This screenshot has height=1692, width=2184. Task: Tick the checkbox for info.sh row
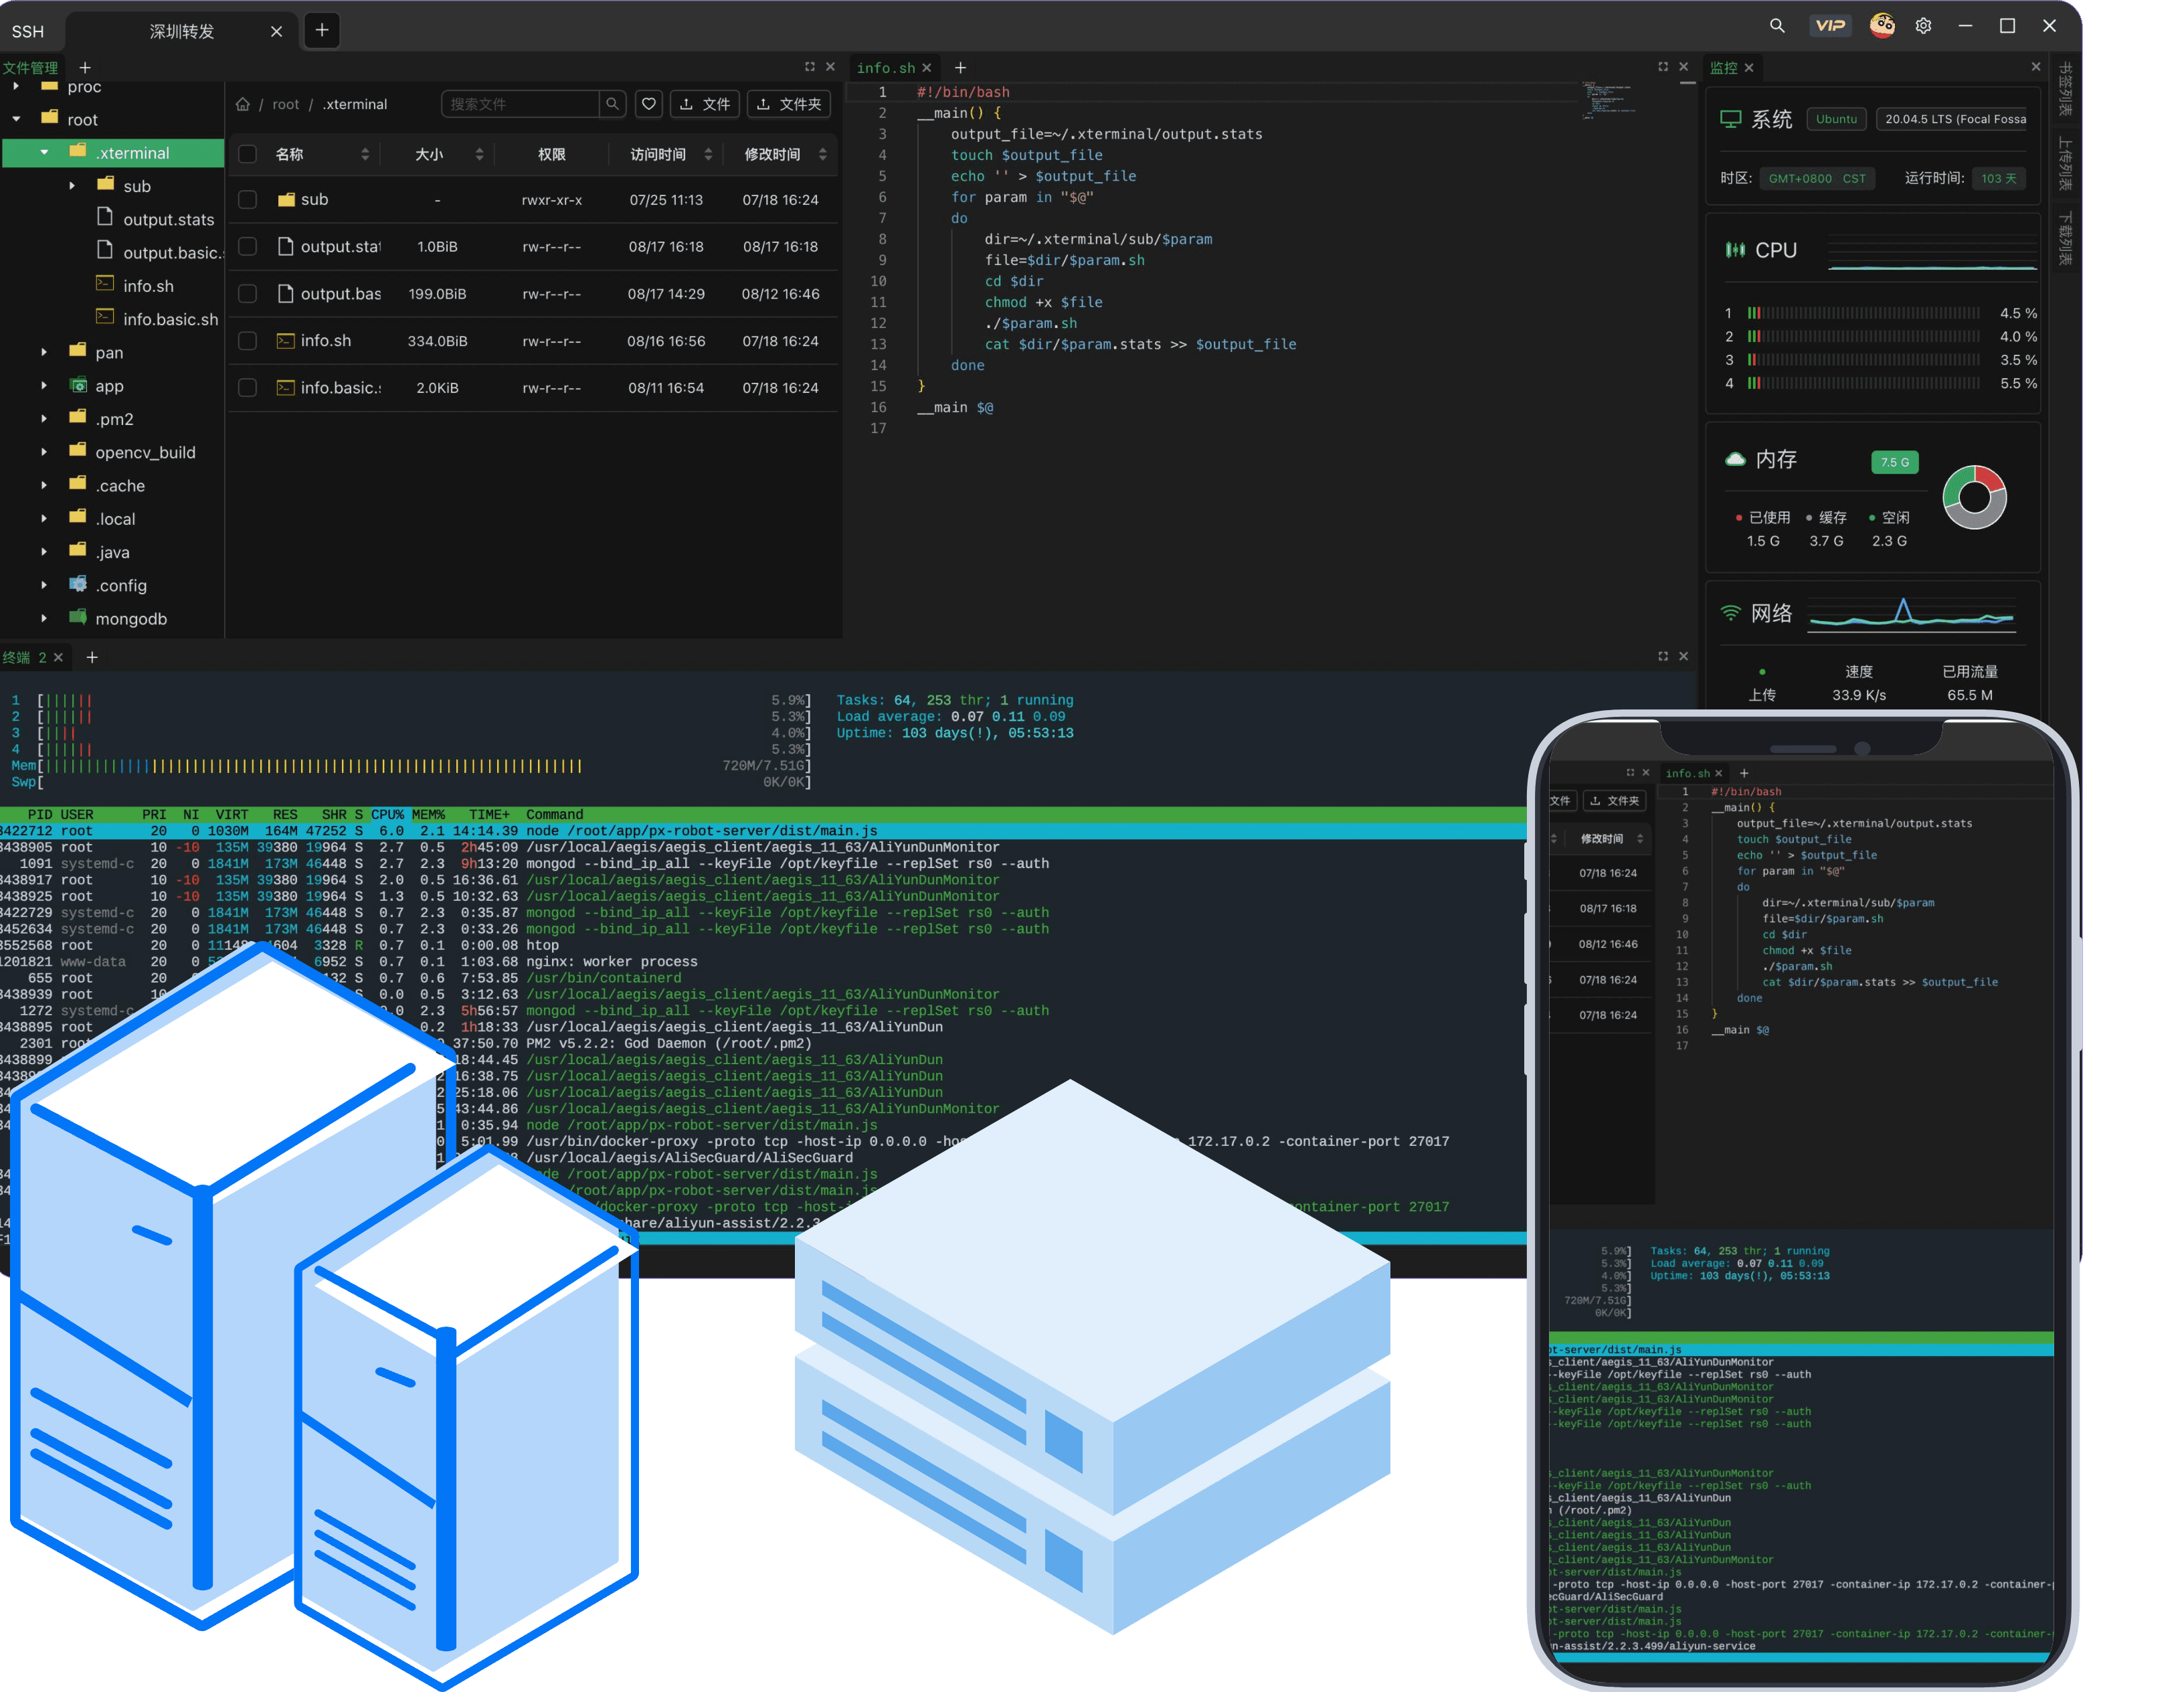tap(247, 341)
